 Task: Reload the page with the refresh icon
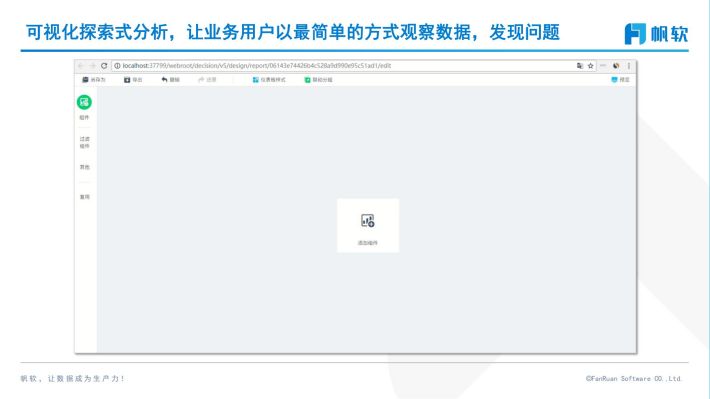[104, 66]
